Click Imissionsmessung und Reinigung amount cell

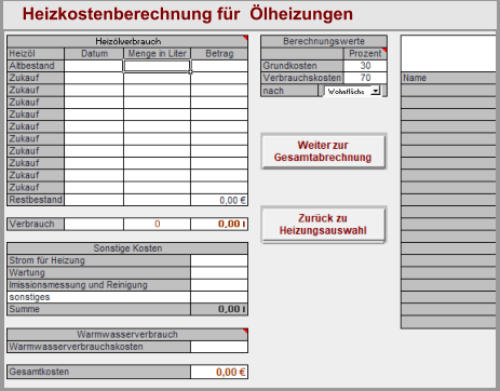219,285
